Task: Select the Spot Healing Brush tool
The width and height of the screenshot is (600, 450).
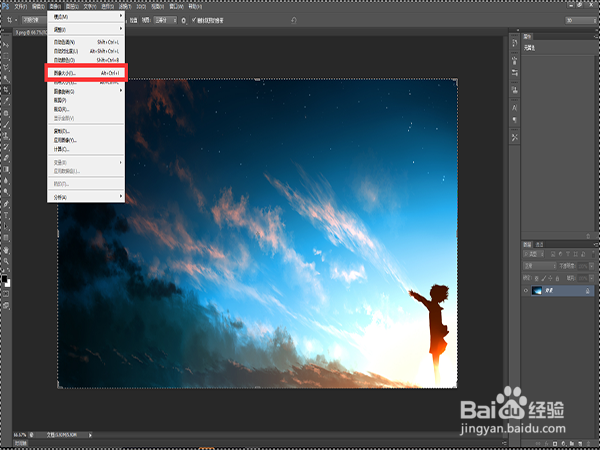Action: click(6, 113)
